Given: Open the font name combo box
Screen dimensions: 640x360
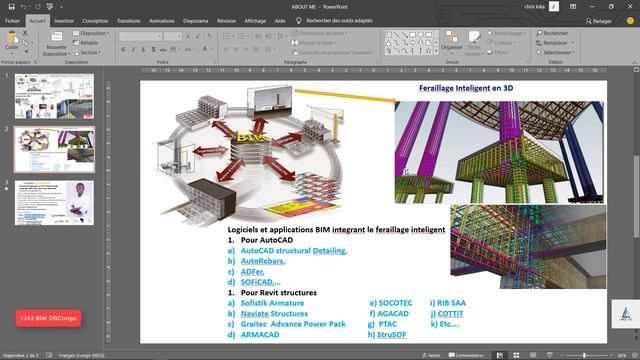Looking at the screenshot, I should pos(140,37).
